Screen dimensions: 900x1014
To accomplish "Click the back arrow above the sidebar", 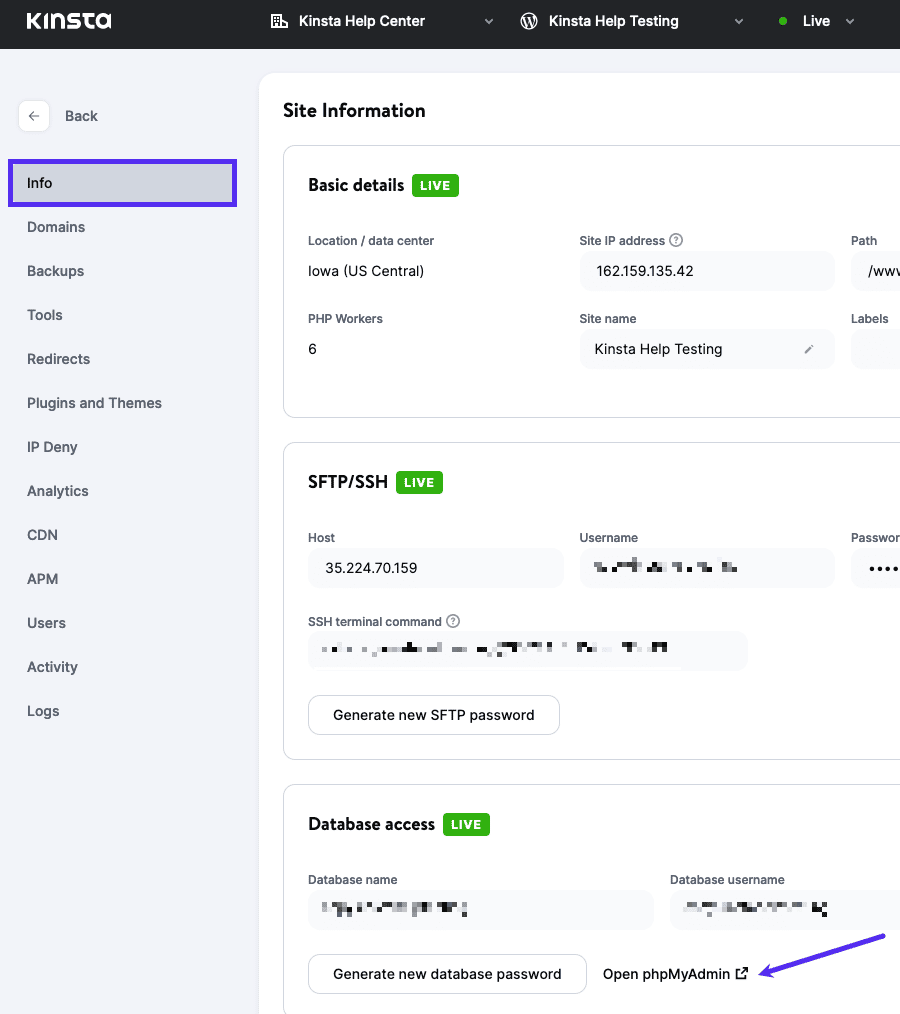I will pyautogui.click(x=34, y=116).
